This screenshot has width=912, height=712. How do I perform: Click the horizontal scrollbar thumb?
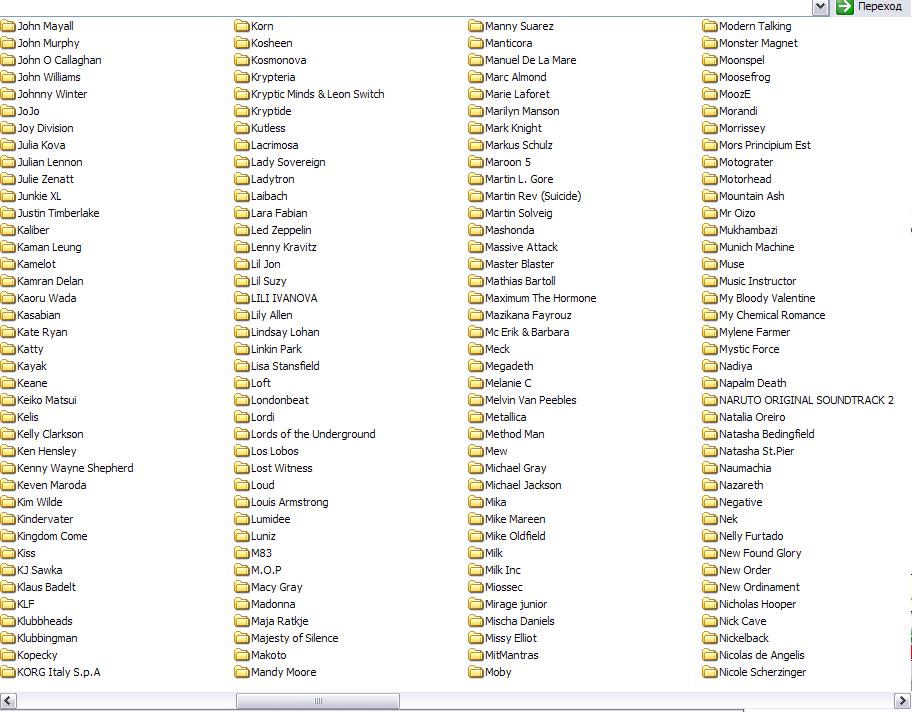[318, 700]
